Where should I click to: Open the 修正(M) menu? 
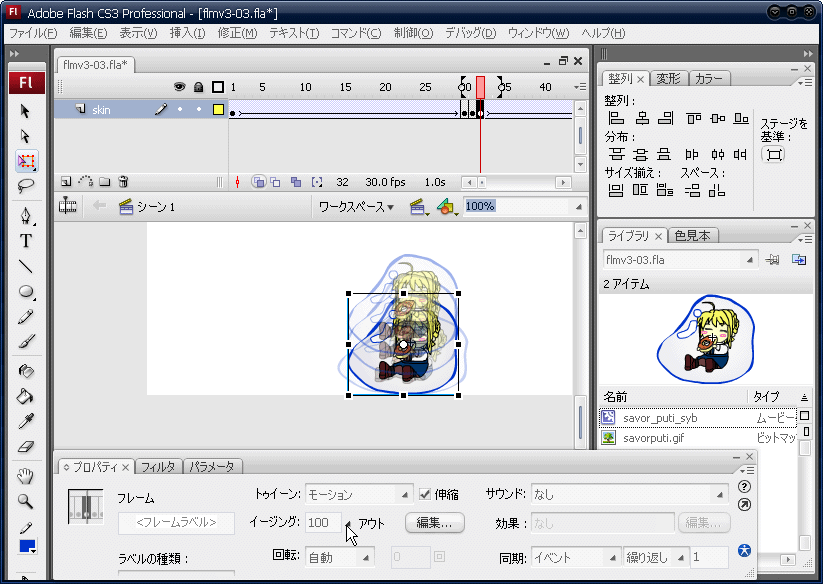237,33
